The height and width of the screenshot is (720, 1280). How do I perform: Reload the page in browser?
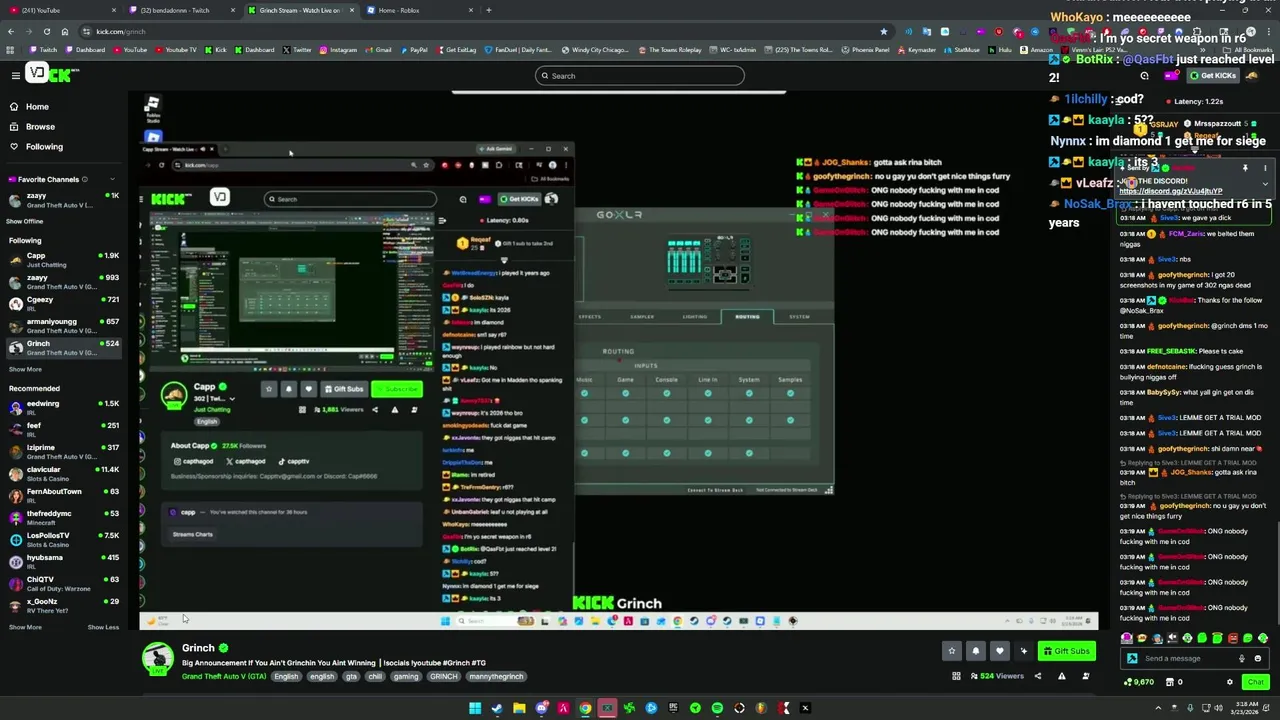[x=46, y=31]
